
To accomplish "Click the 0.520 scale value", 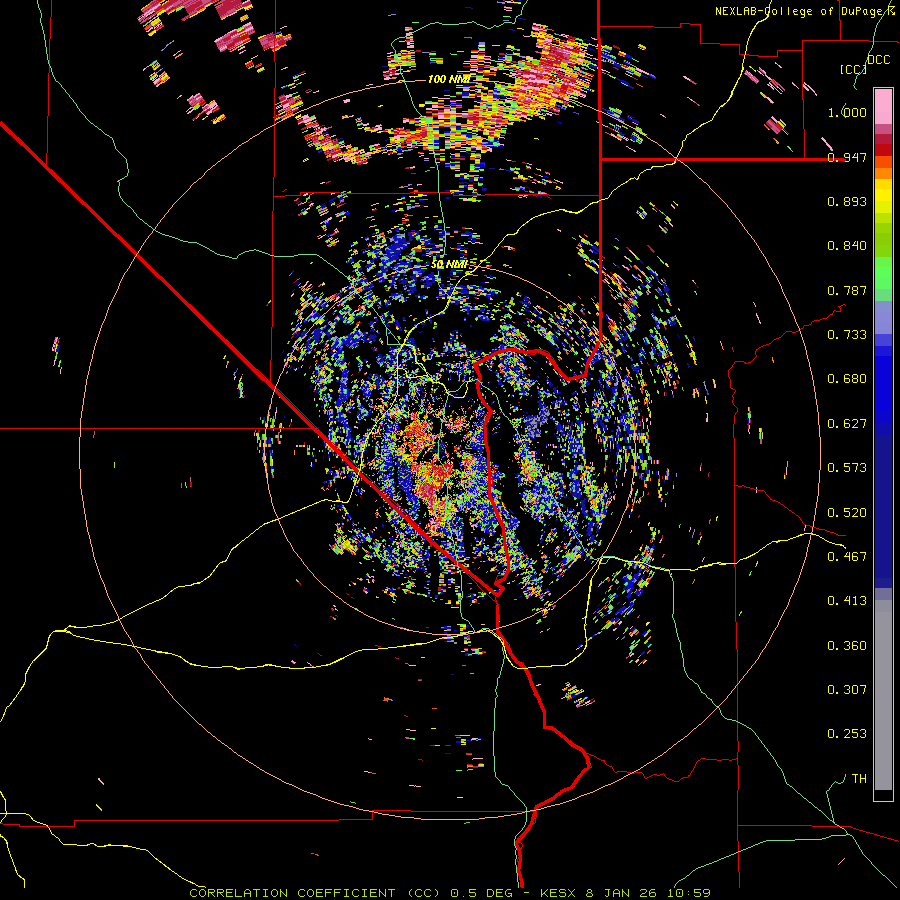I will coord(847,513).
